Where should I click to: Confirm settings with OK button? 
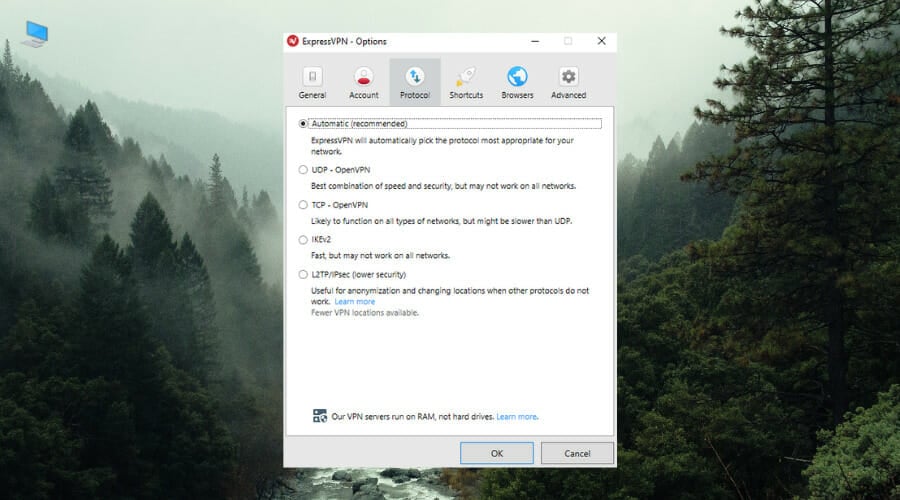pos(497,454)
